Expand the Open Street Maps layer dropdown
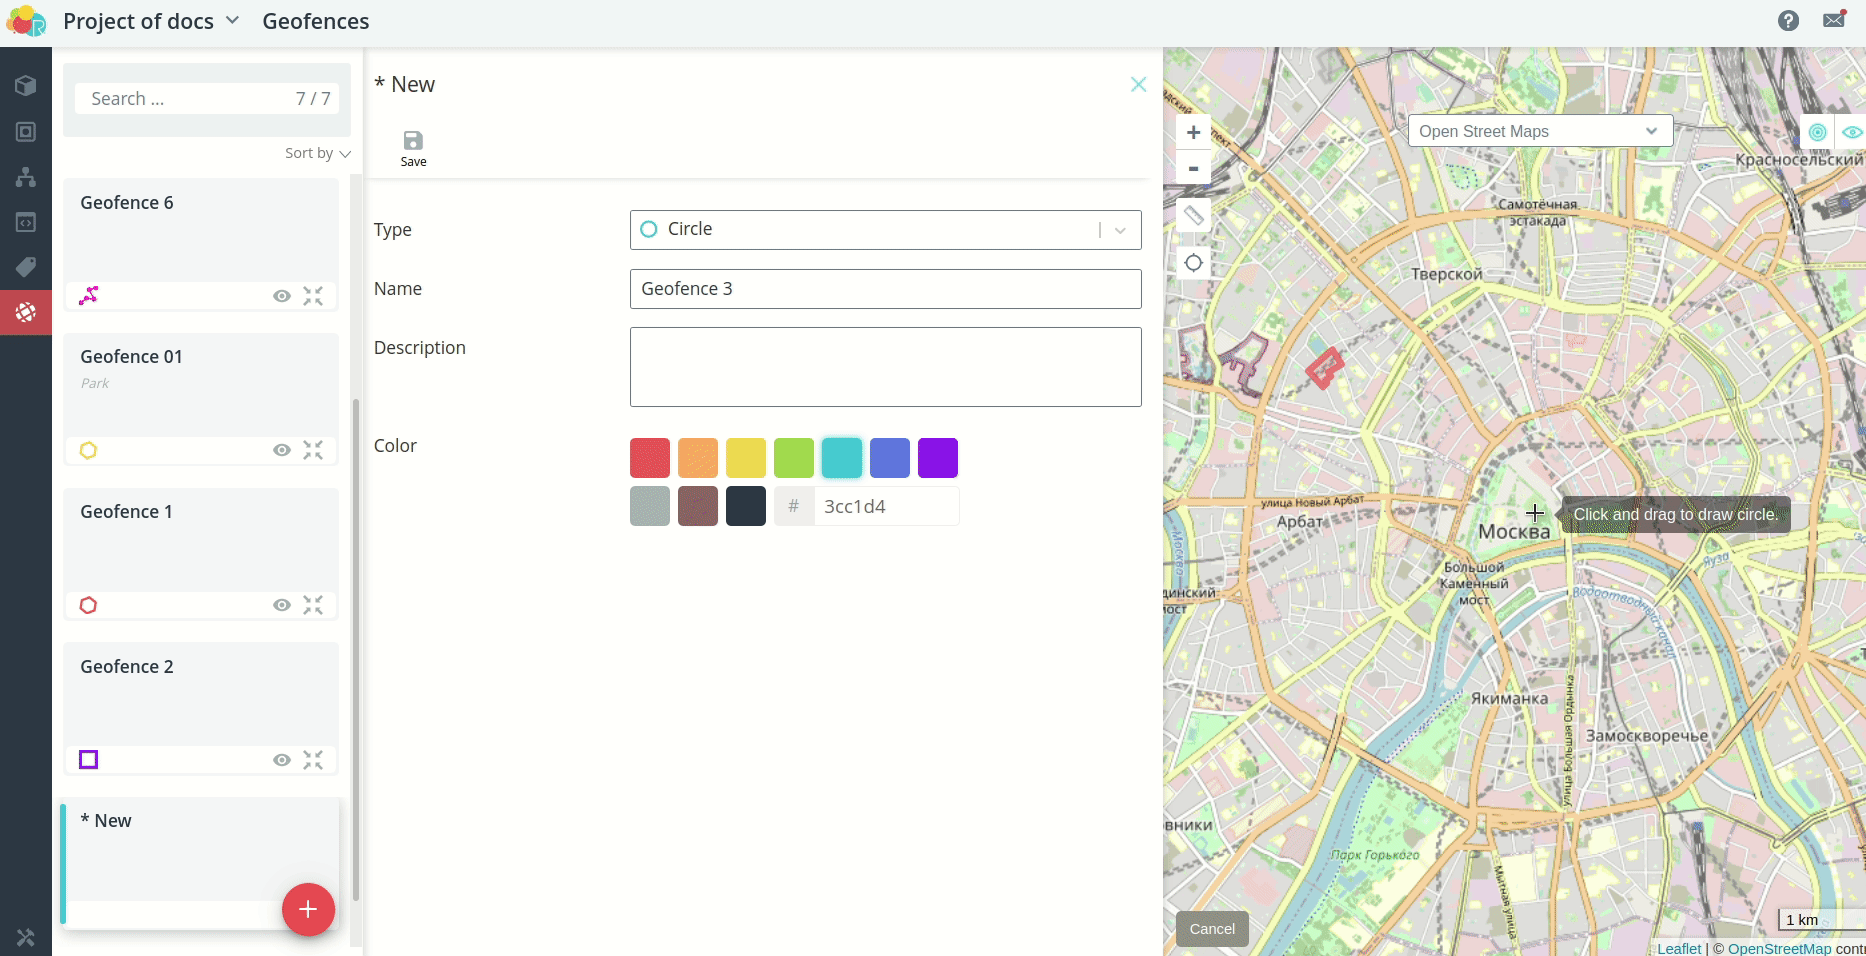This screenshot has width=1866, height=956. click(x=1539, y=131)
